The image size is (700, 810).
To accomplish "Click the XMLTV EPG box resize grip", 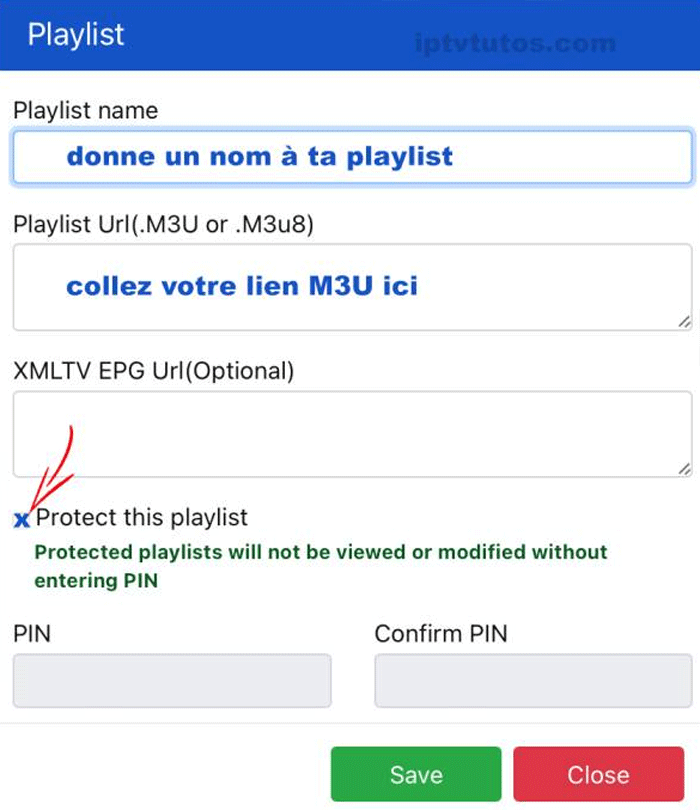I will click(x=685, y=469).
